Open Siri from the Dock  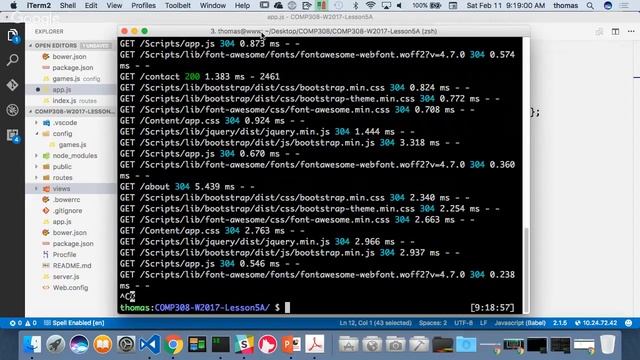[79, 344]
